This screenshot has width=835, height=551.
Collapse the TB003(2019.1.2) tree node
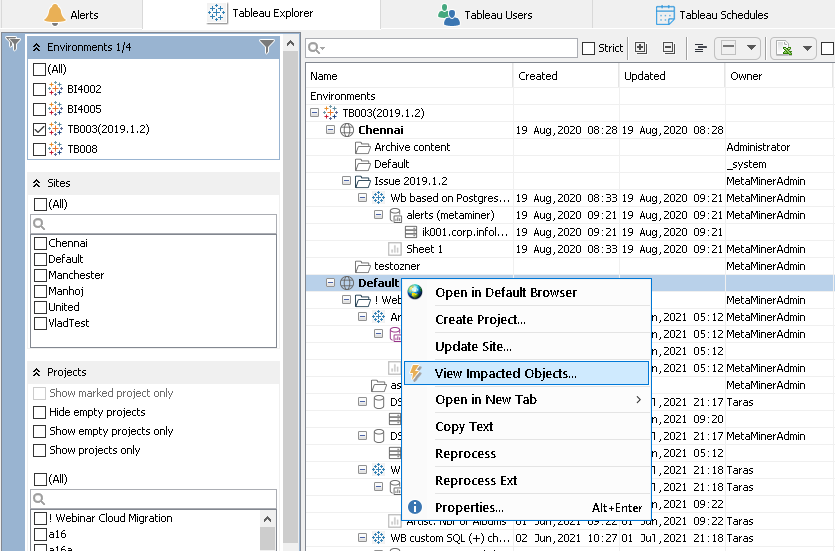point(315,113)
